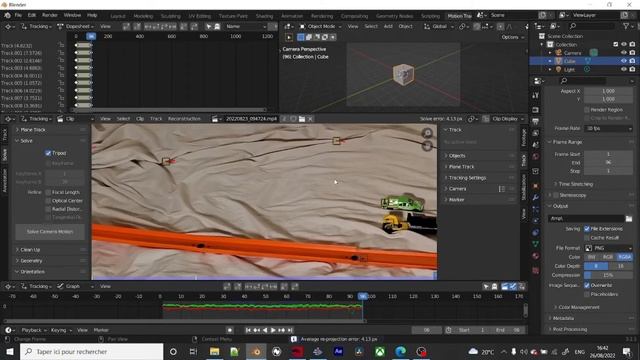Screen dimensions: 640x360
Task: Click lock icon for Track.005 in dopesheet
Action: 61,83
